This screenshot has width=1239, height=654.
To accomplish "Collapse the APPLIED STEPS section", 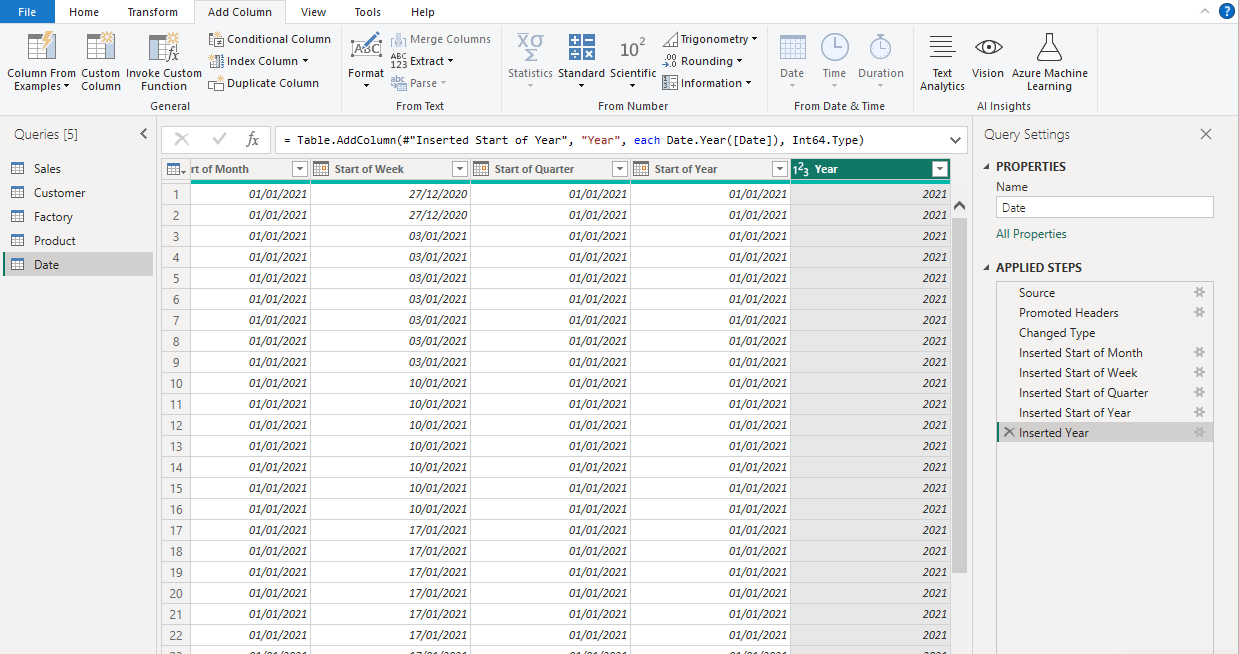I will tap(988, 268).
